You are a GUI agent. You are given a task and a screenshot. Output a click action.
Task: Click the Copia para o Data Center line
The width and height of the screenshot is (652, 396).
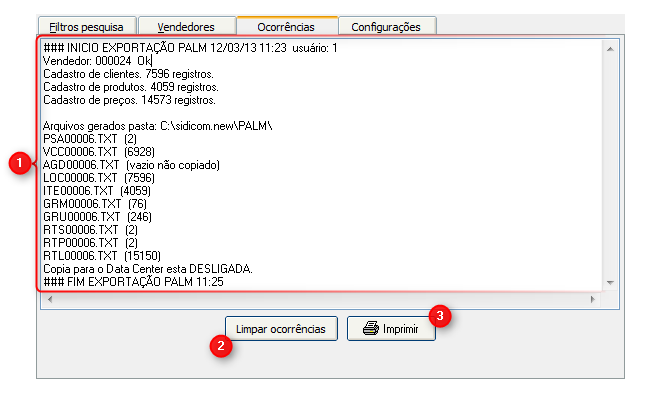point(148,269)
